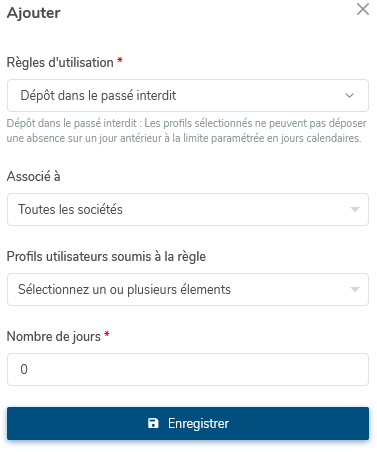Click the 'Sélectionnez un ou plusieurs élements' placeholder
This screenshot has height=452, width=377.
click(124, 289)
